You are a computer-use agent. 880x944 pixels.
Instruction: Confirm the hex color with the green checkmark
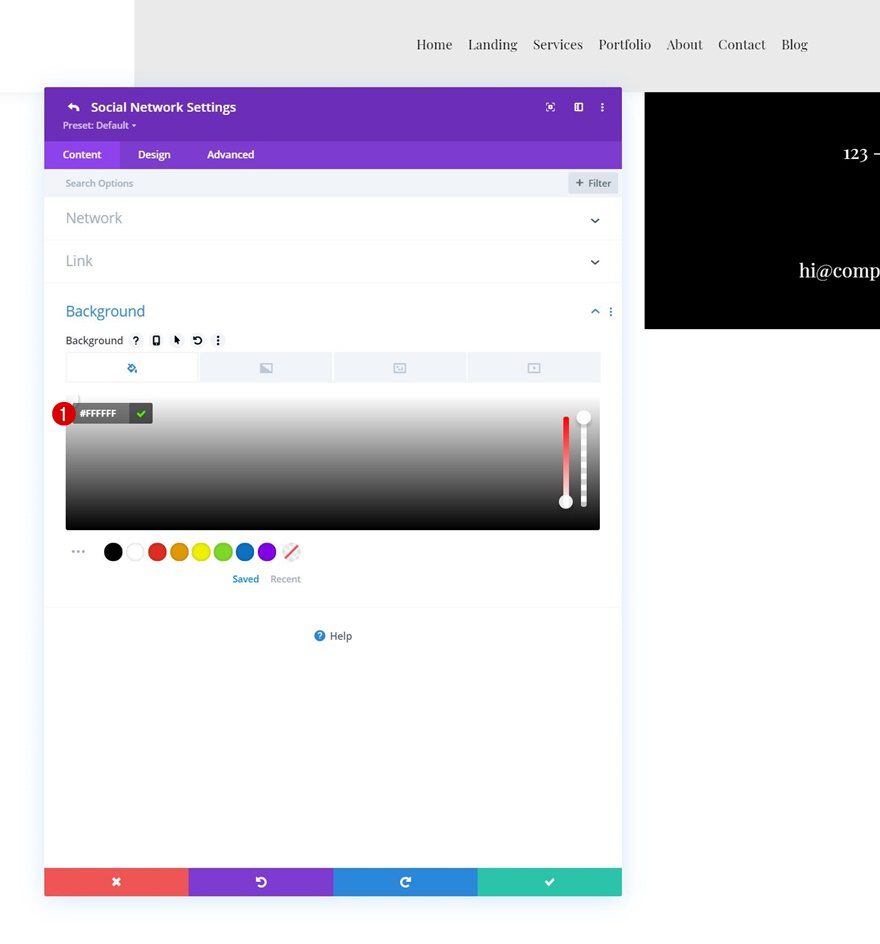(x=140, y=413)
